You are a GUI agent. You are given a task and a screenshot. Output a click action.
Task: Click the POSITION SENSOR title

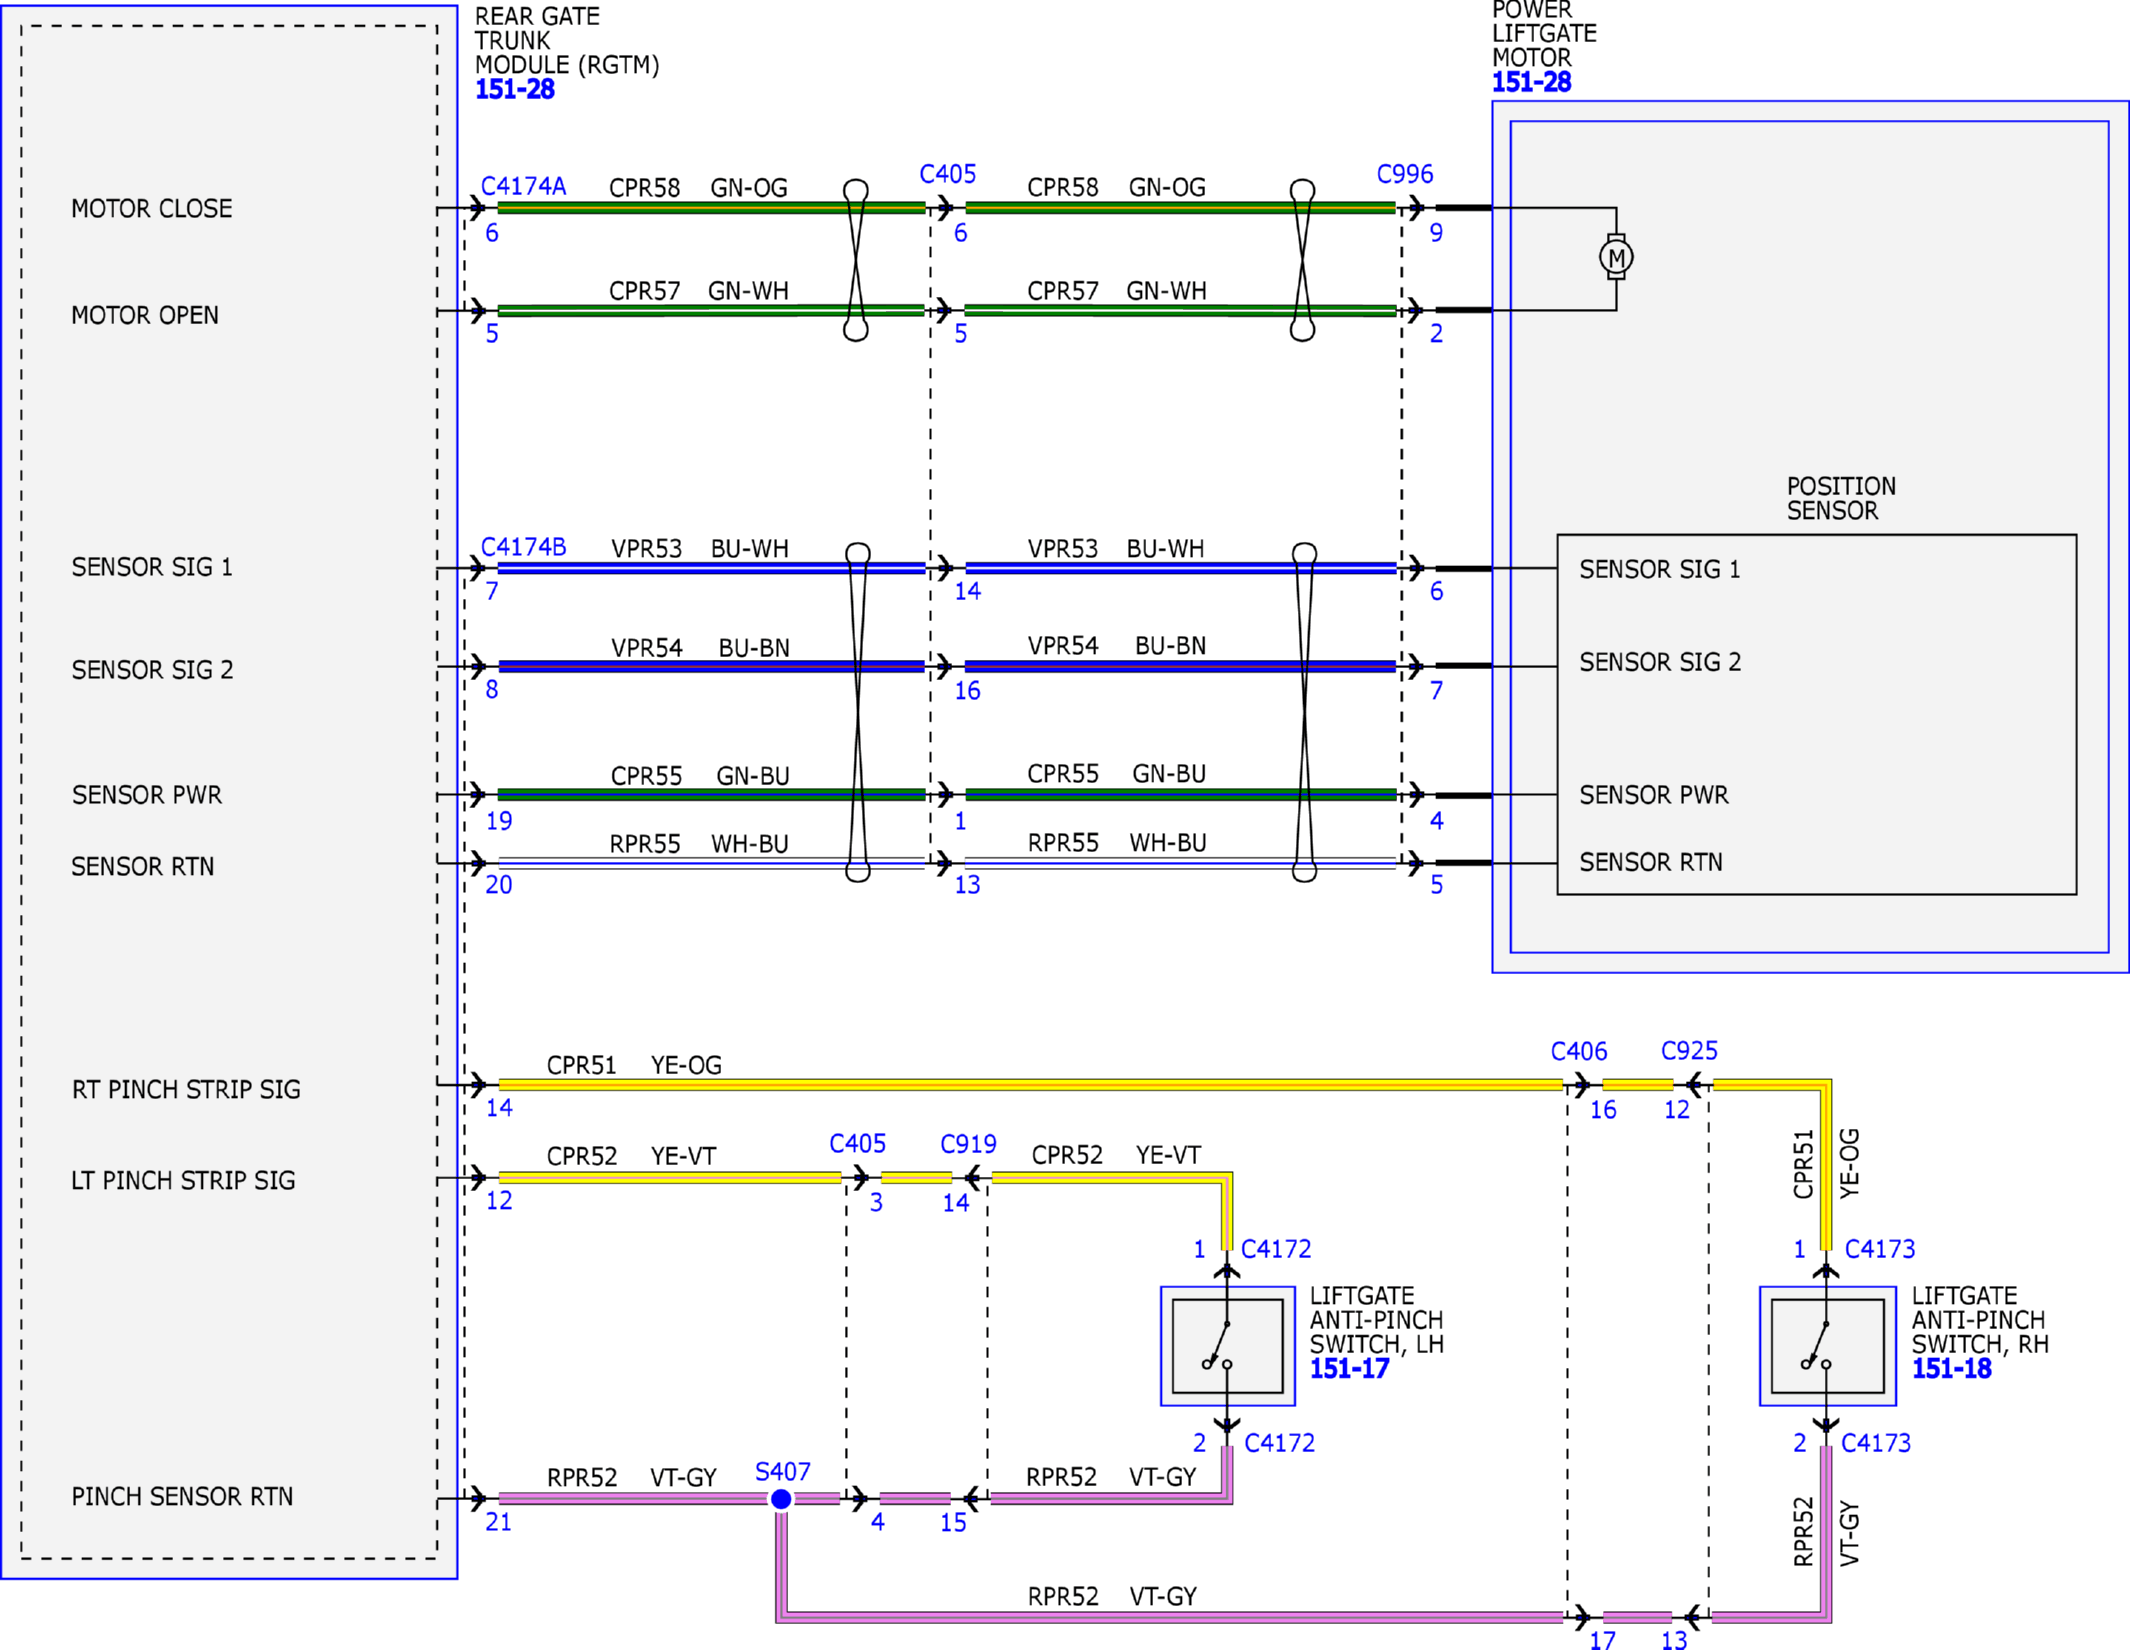1841,498
